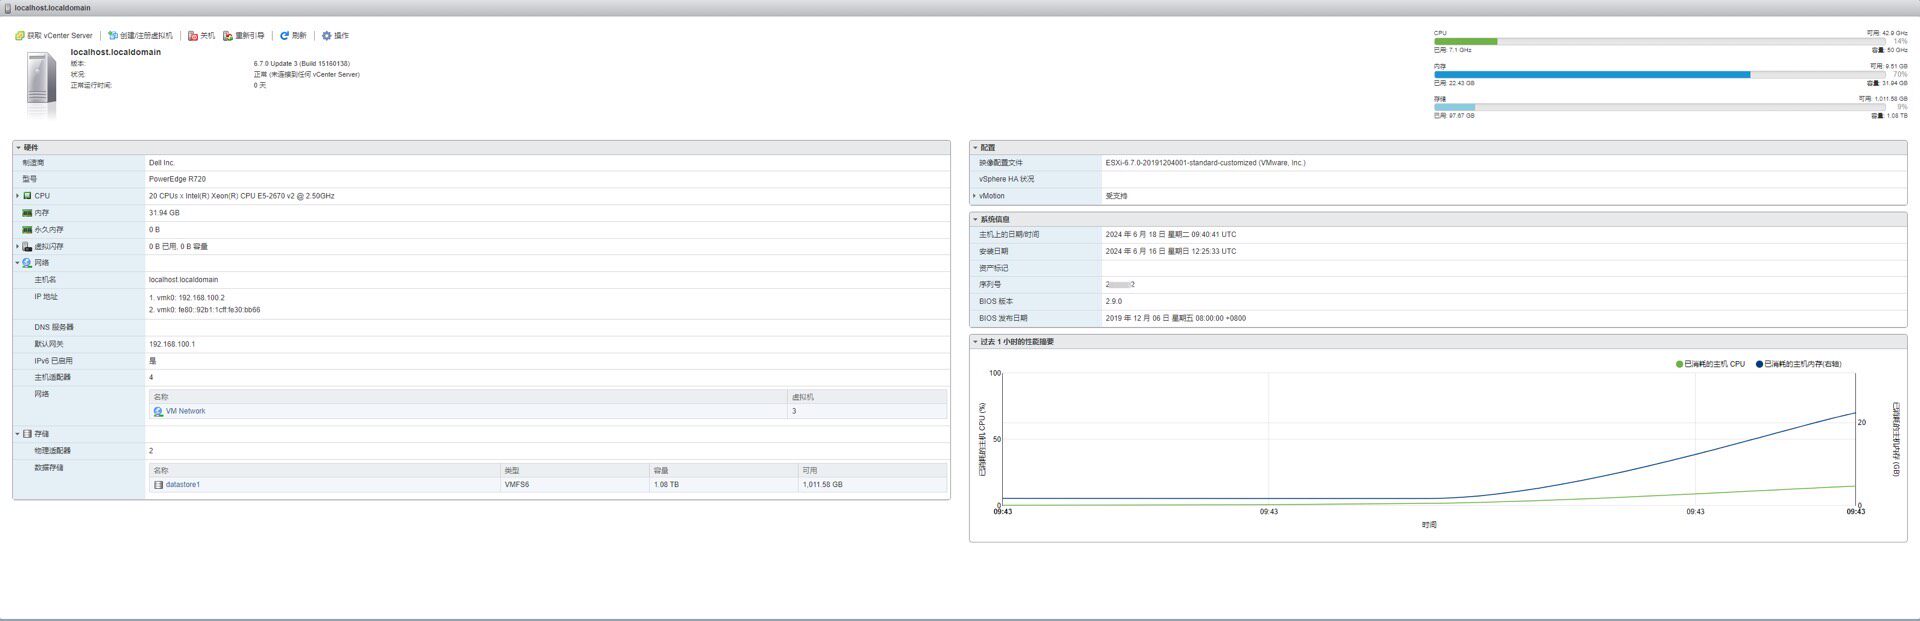Click the 网络 section globe icon
Image resolution: width=1920 pixels, height=621 pixels.
click(27, 263)
